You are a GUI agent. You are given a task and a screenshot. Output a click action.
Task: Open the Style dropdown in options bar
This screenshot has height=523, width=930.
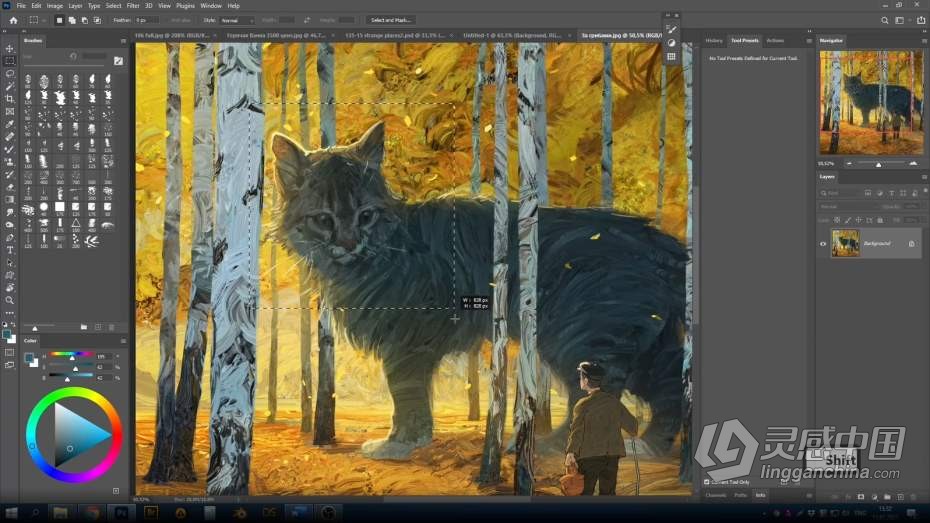(237, 20)
